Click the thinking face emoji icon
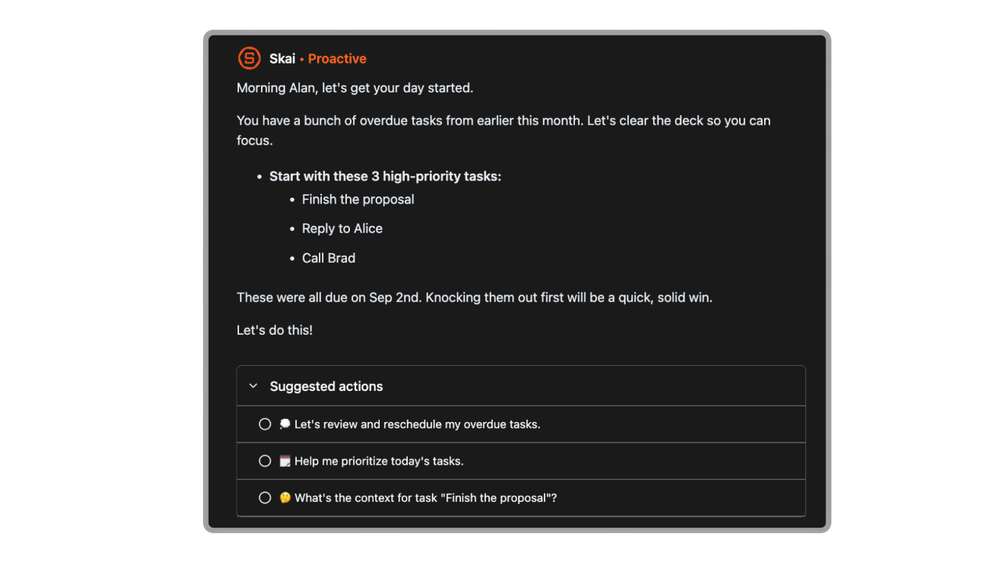The image size is (1000, 563). (285, 498)
